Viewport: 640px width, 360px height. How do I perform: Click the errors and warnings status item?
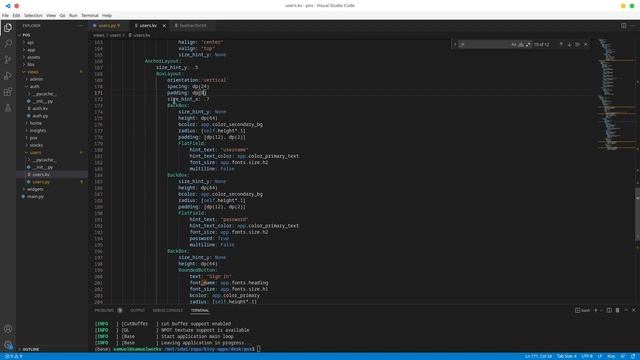point(13,356)
